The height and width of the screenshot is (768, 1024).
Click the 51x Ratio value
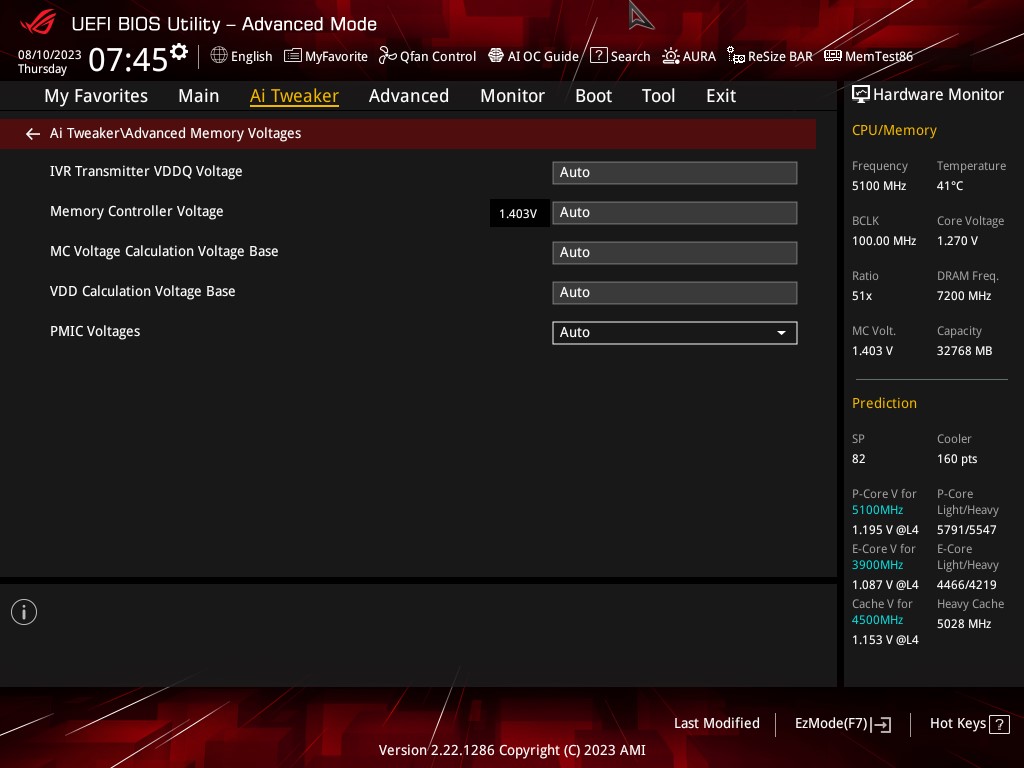pyautogui.click(x=861, y=296)
